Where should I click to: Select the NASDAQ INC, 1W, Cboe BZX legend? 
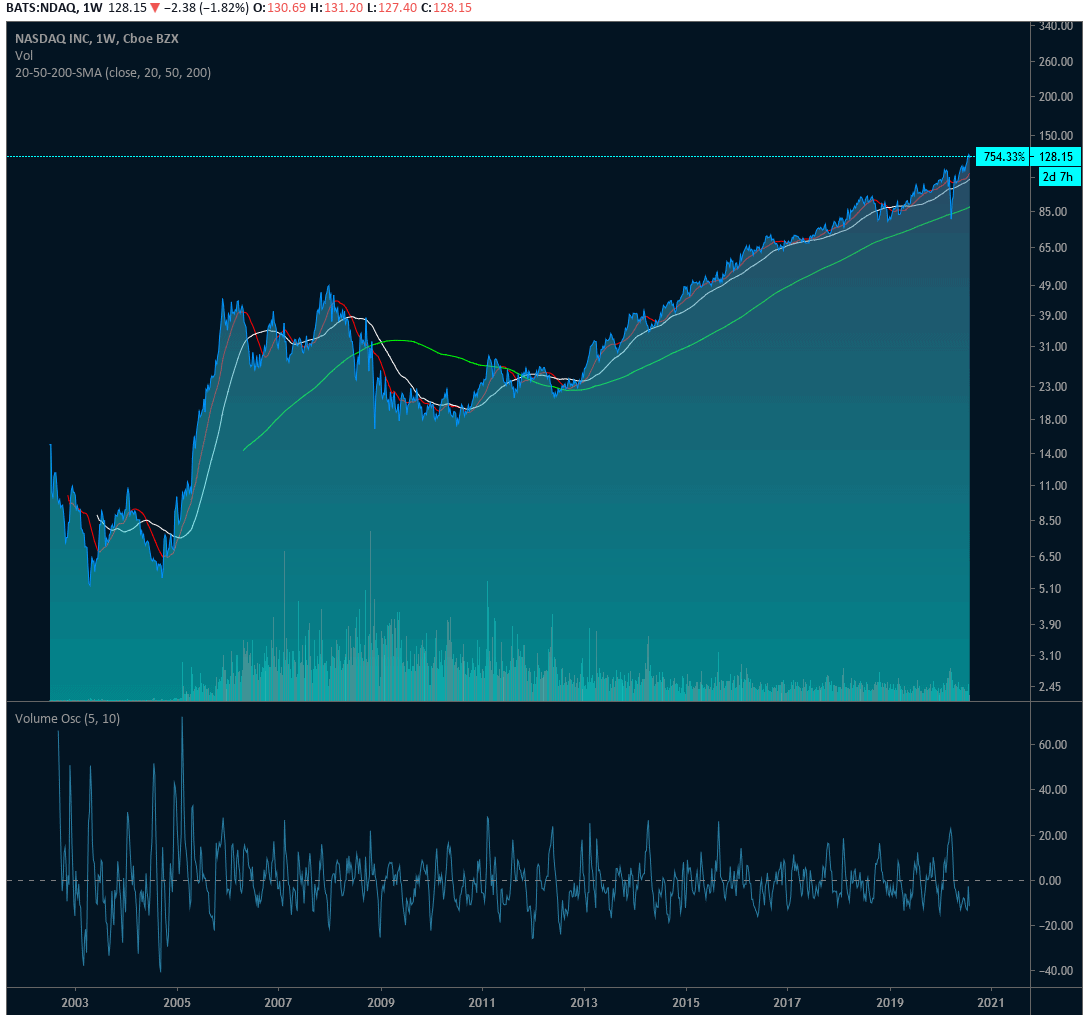[96, 38]
